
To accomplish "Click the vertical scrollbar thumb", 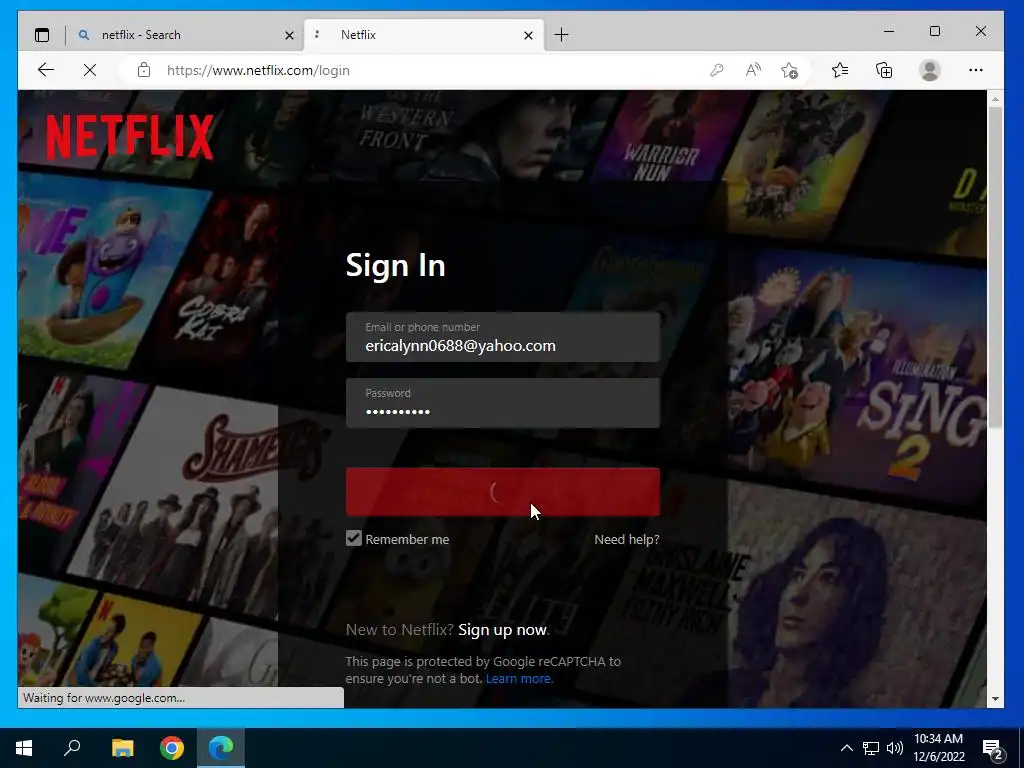I will tap(995, 268).
